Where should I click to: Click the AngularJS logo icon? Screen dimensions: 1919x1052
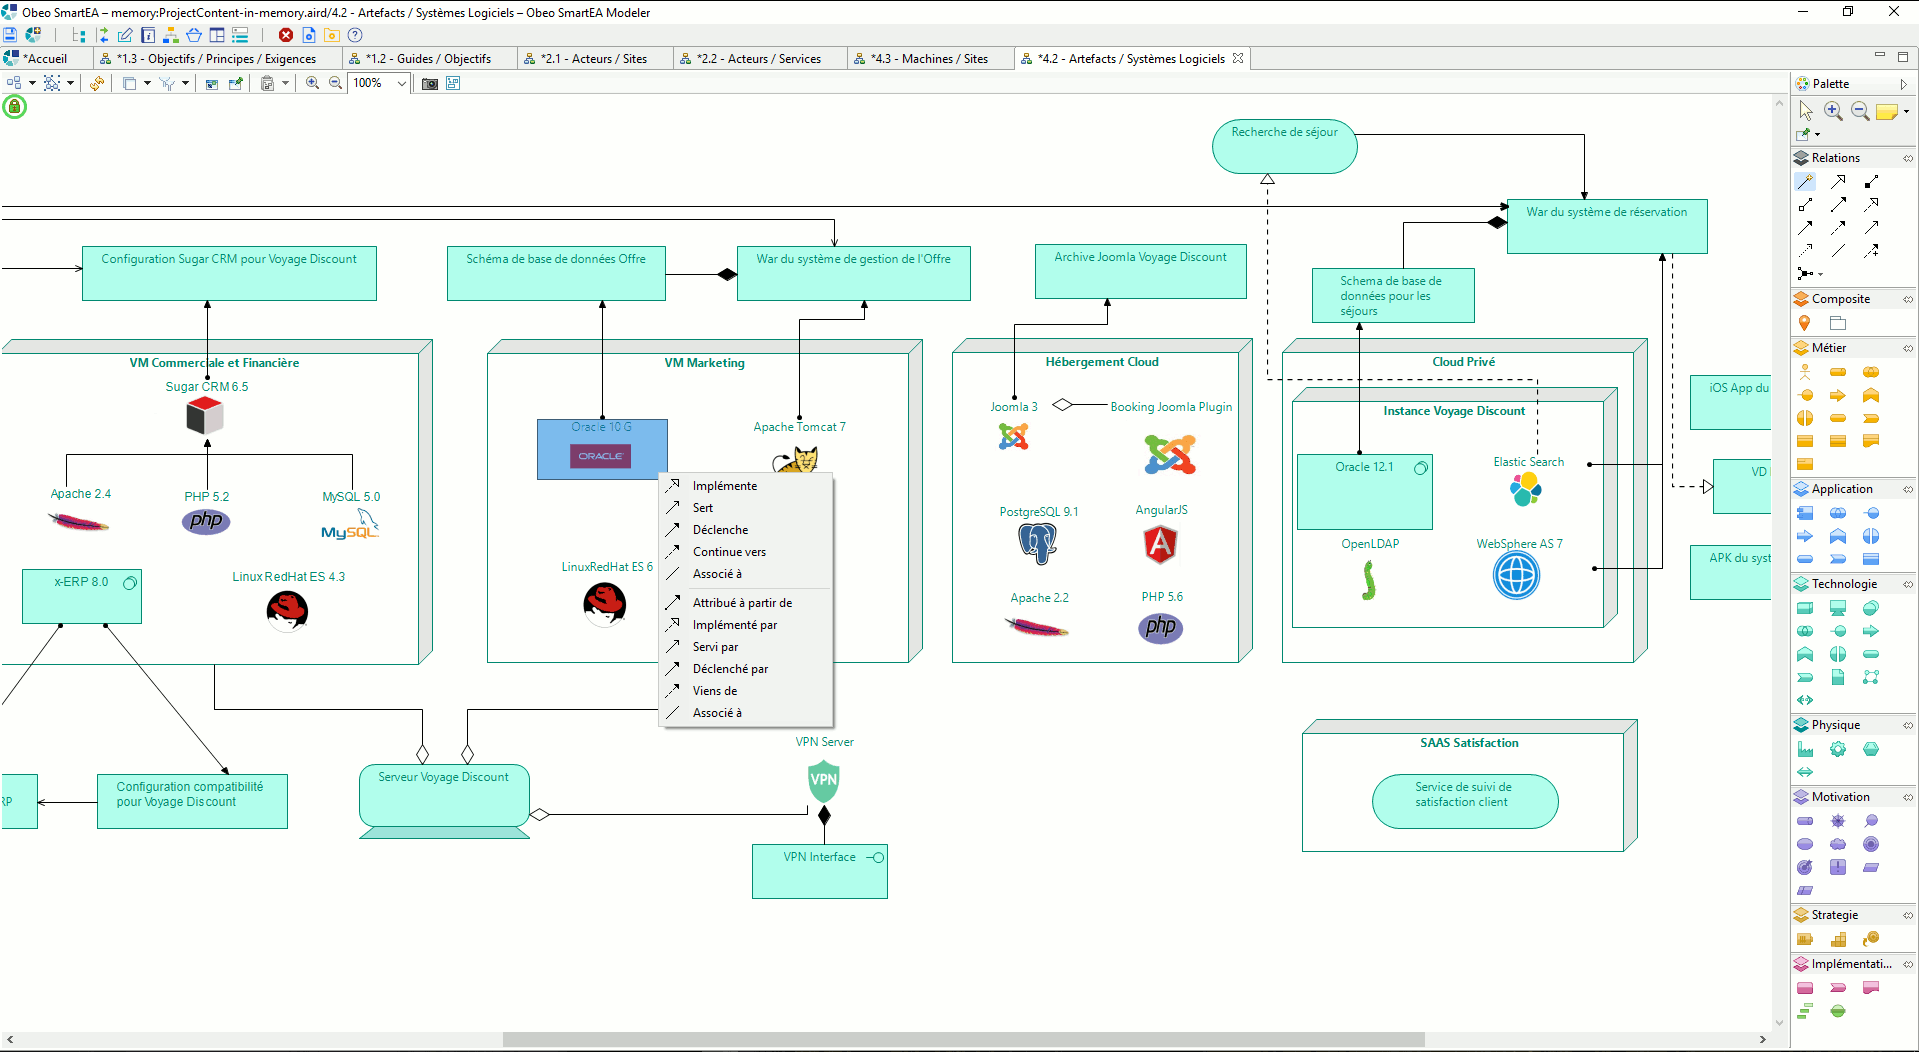(x=1160, y=545)
